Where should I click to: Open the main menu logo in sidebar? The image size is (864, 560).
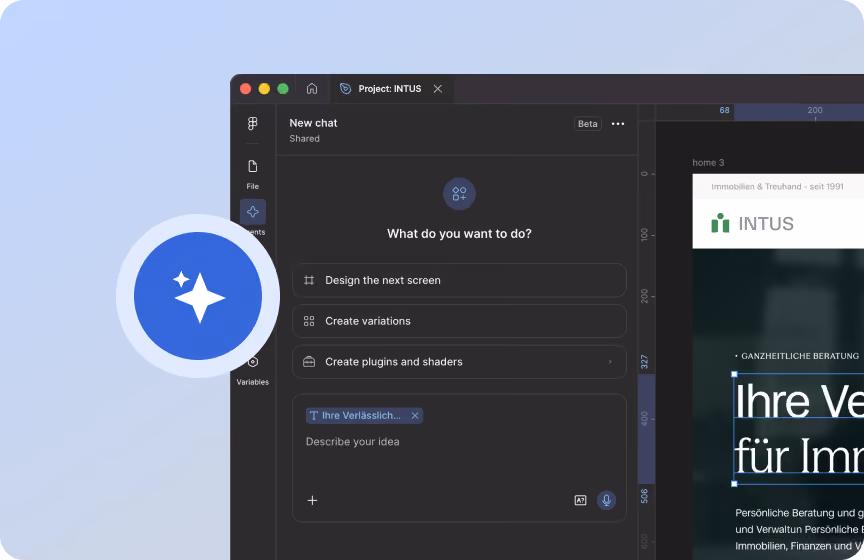253,123
